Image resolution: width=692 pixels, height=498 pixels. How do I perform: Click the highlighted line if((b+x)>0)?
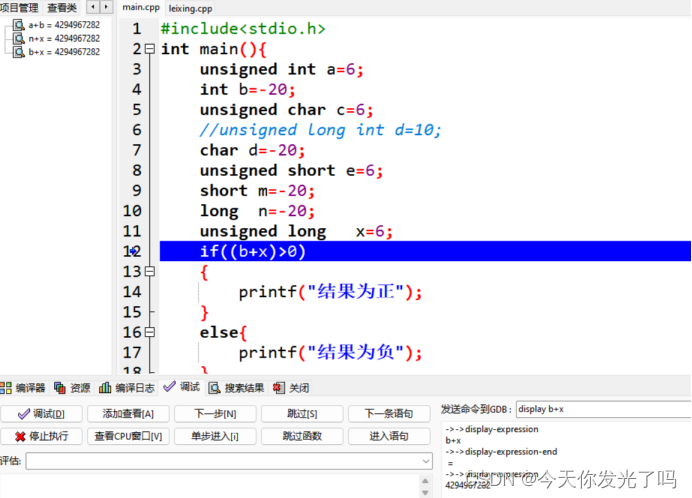tap(425, 251)
